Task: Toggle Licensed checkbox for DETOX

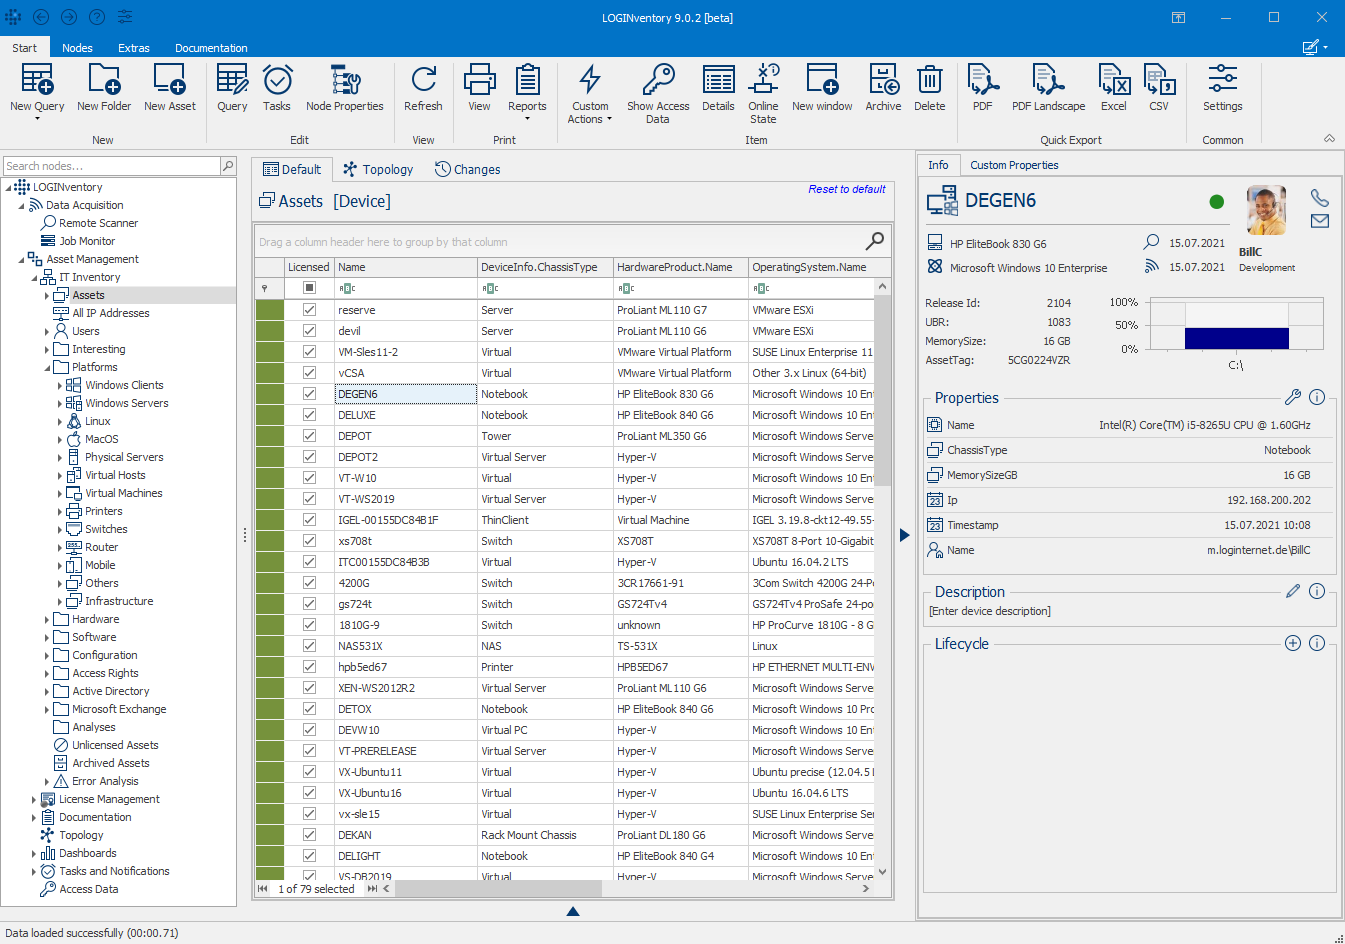Action: pos(309,709)
